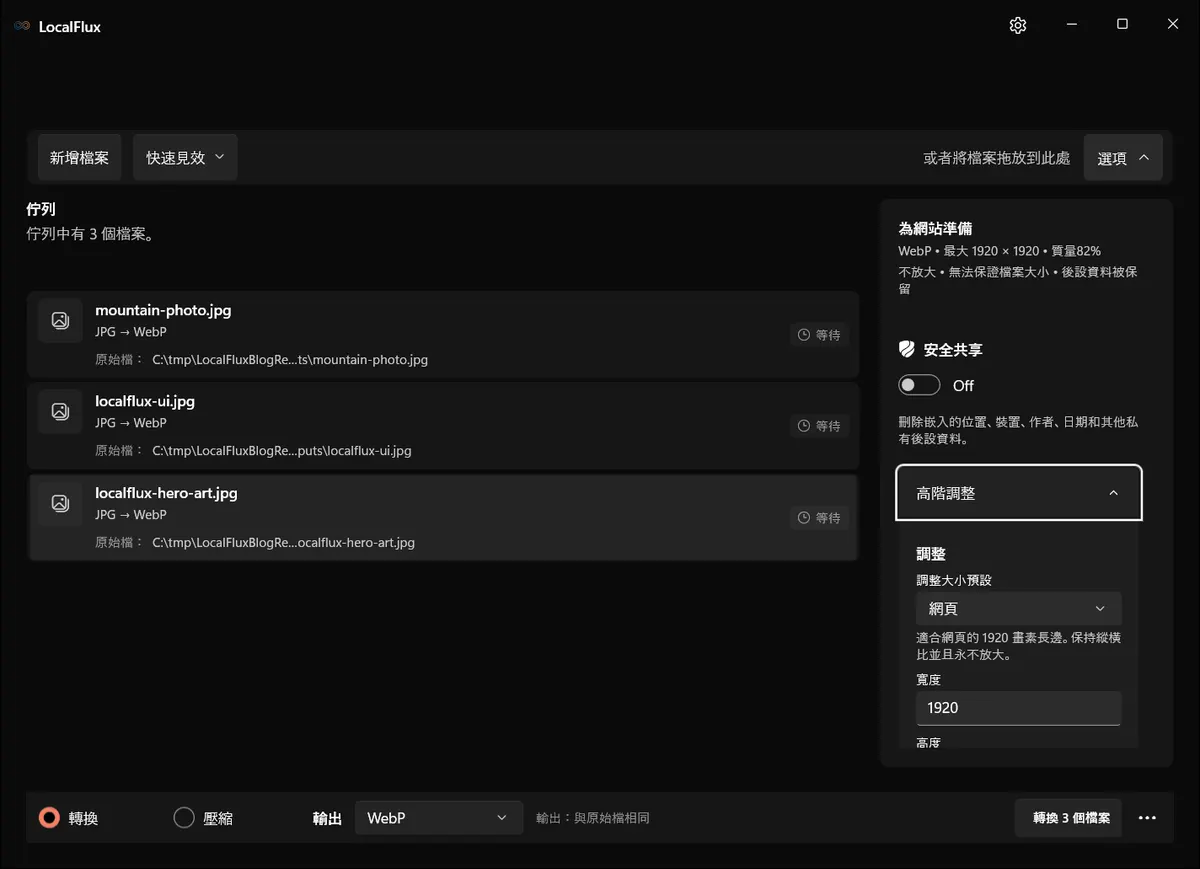Click the LocalFlux infinity logo icon
Viewport: 1200px width, 869px height.
click(x=22, y=26)
